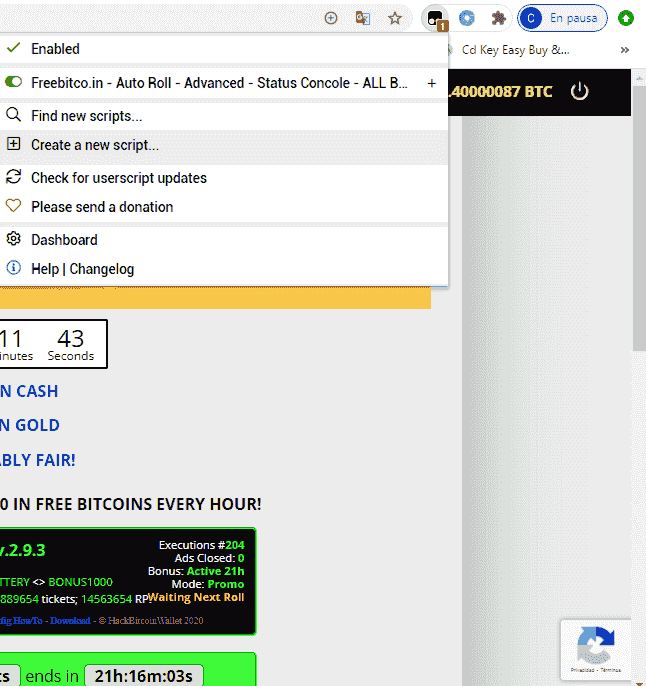Click the 'N CASH' blue link
This screenshot has height=686, width=646.
(29, 392)
